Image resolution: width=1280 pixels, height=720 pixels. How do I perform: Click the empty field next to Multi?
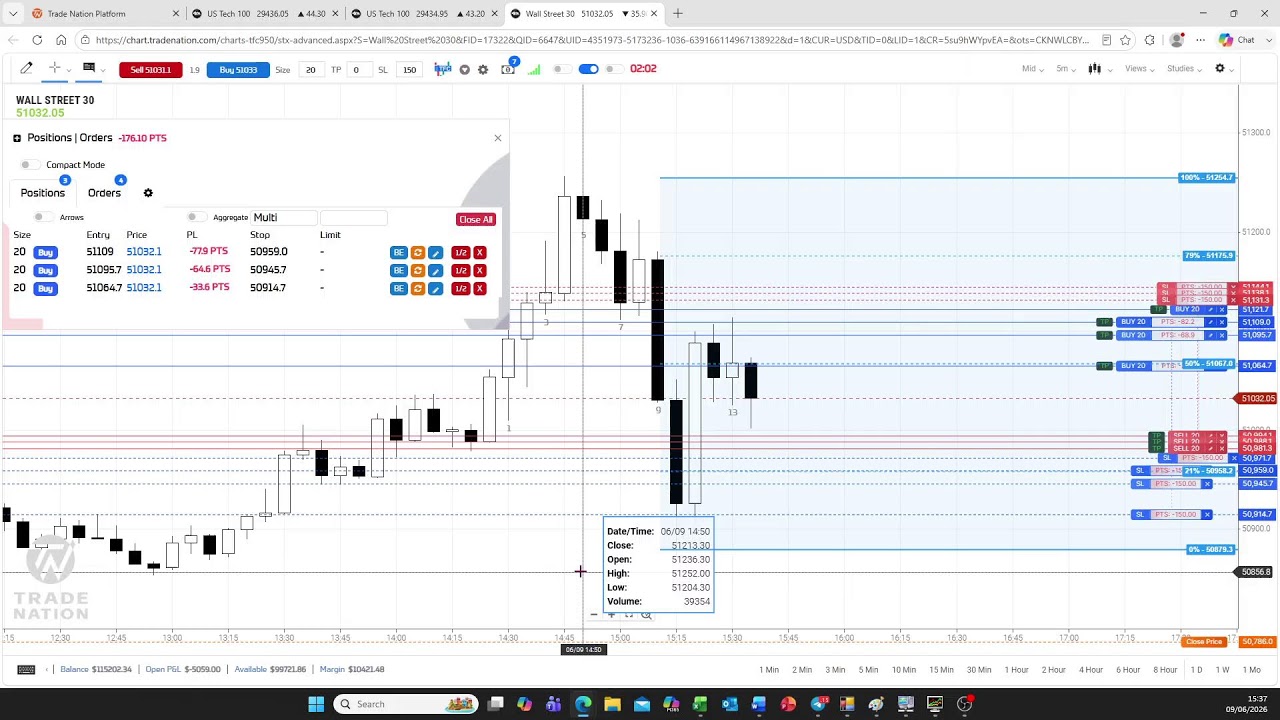click(353, 217)
